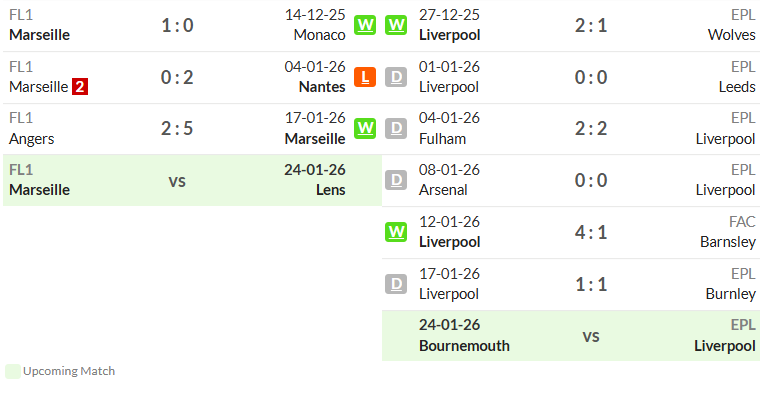This screenshot has height=400, width=760.
Task: Click the 2:5 score of Angers vs Marseille
Action: pos(177,128)
